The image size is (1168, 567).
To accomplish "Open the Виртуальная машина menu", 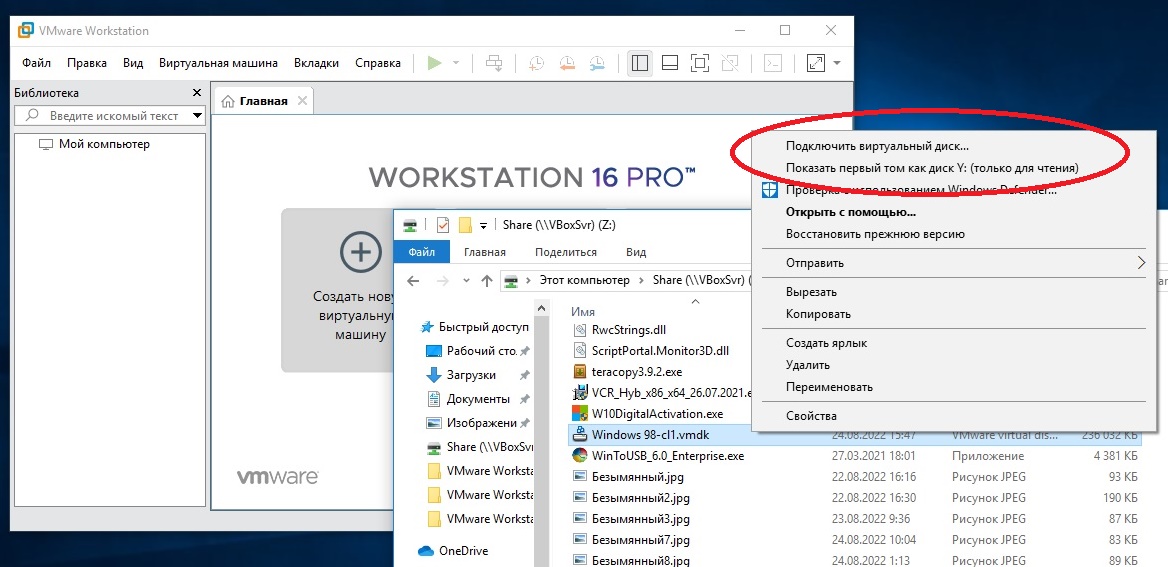I will (218, 63).
